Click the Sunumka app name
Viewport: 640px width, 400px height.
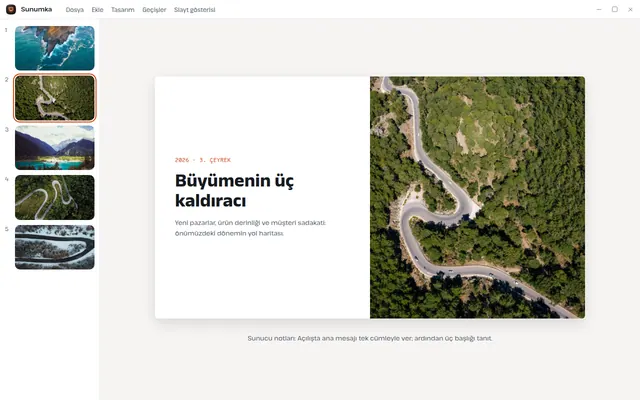click(x=36, y=9)
